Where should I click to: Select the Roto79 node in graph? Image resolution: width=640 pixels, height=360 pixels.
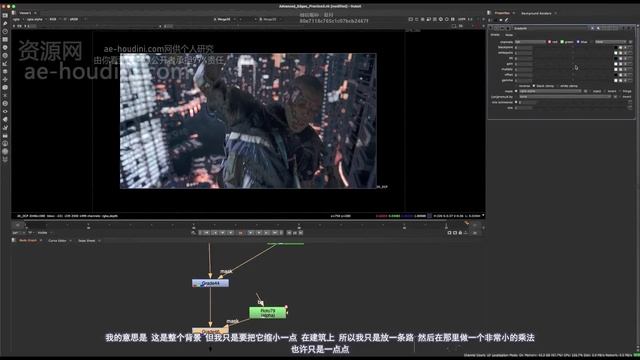(268, 313)
